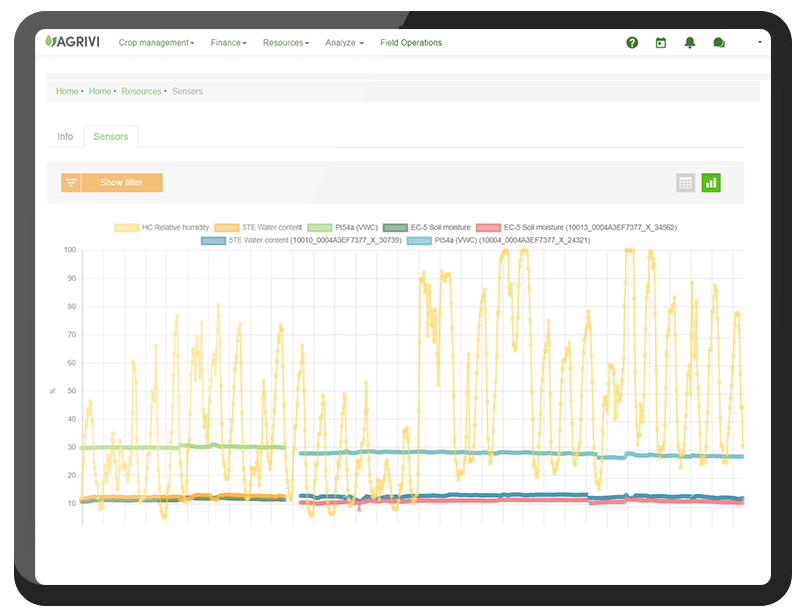Screen dimensions: 803x614
Task: Click the AGRIVI logo
Action: point(73,41)
